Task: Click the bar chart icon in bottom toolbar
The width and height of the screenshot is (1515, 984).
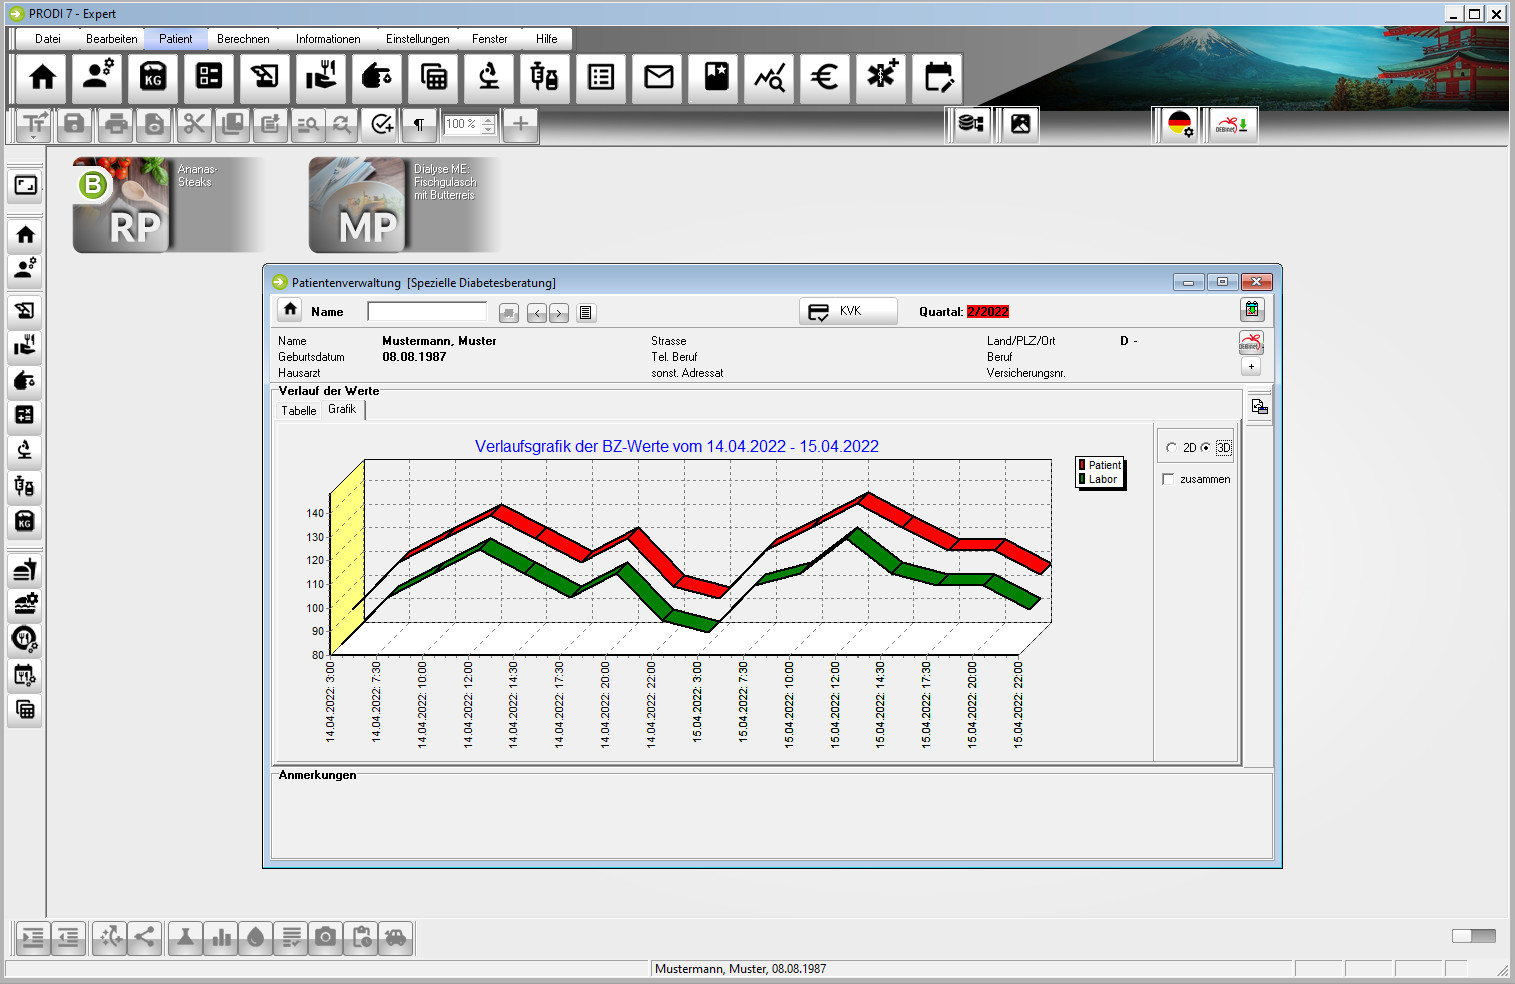Action: (221, 937)
